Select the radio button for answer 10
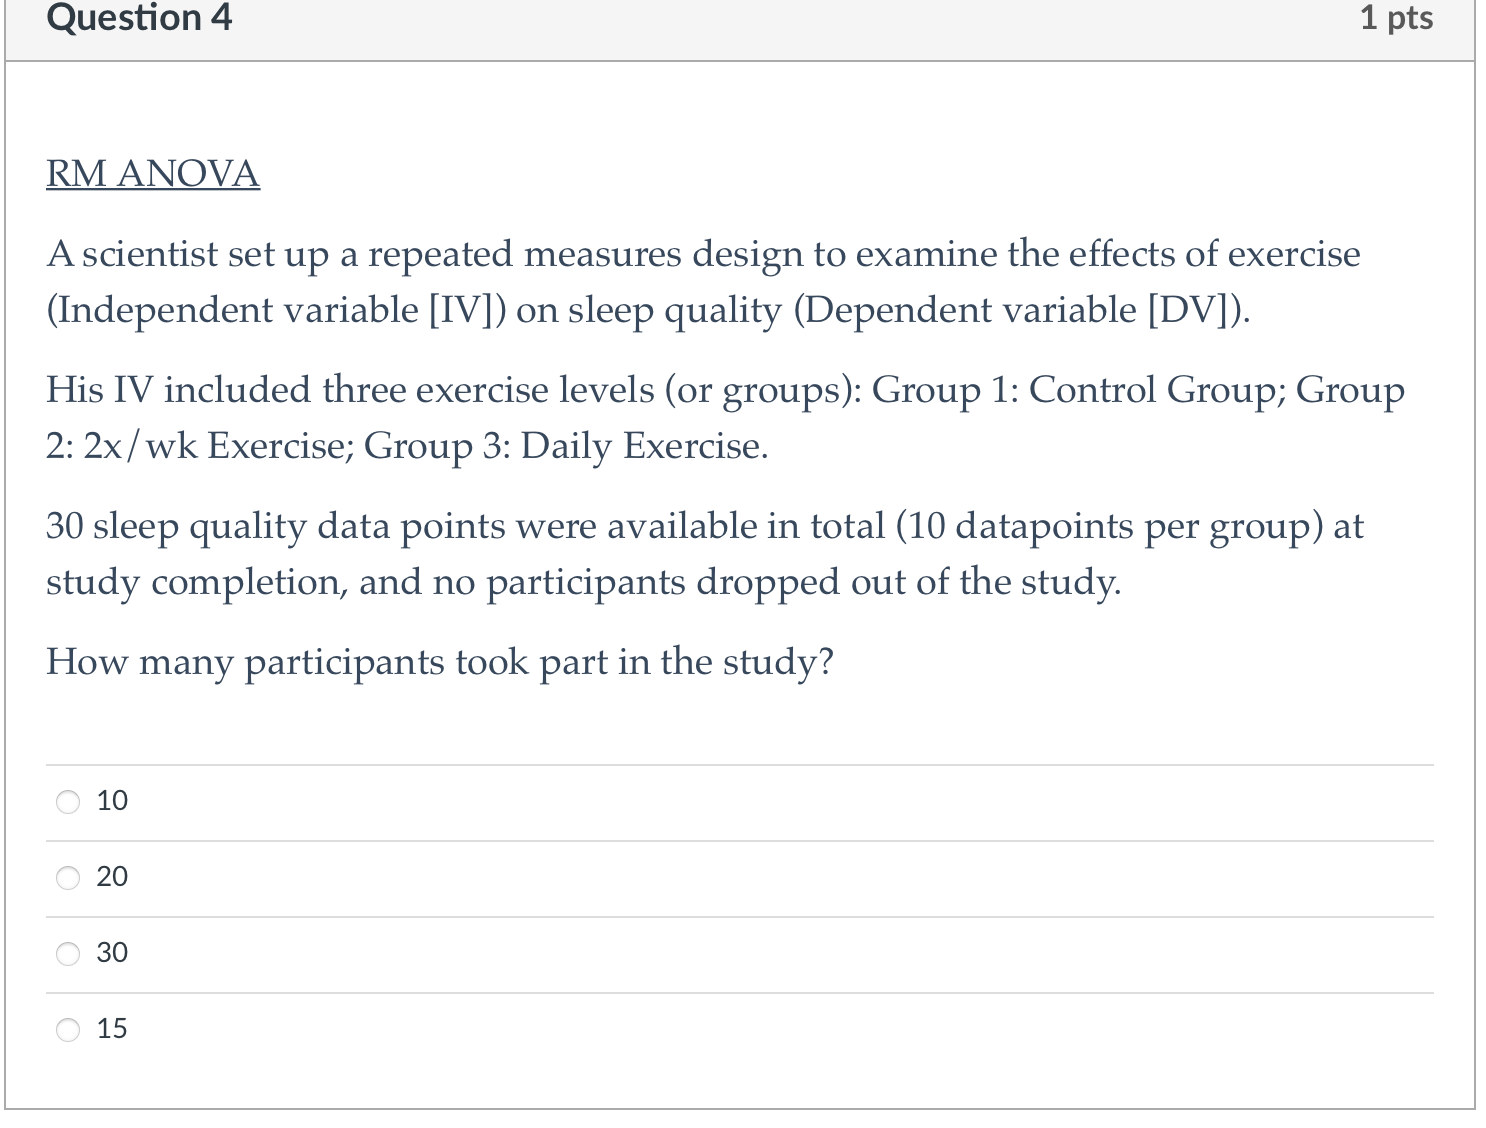1486x1128 pixels. pos(66,800)
